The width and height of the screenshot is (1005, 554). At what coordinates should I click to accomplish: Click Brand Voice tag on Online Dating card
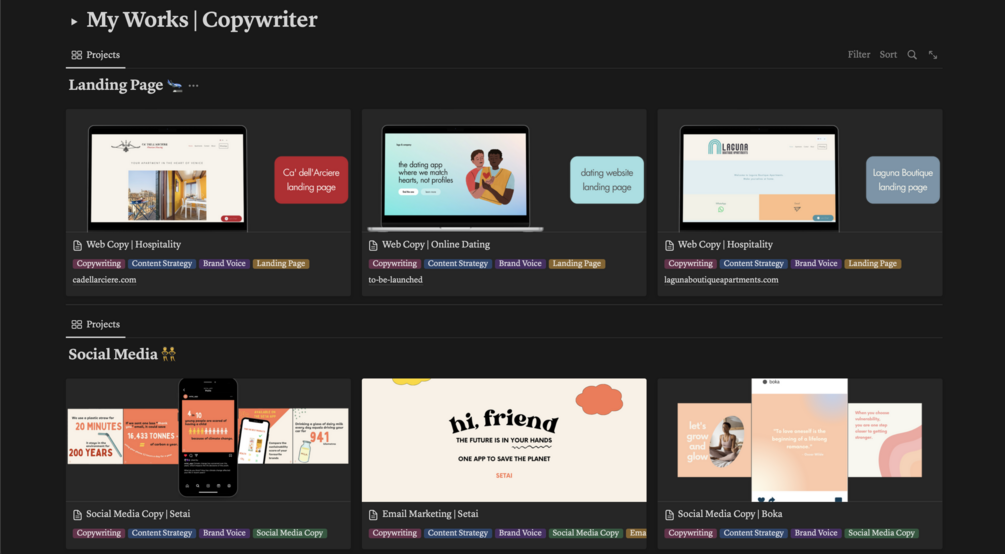(x=520, y=264)
